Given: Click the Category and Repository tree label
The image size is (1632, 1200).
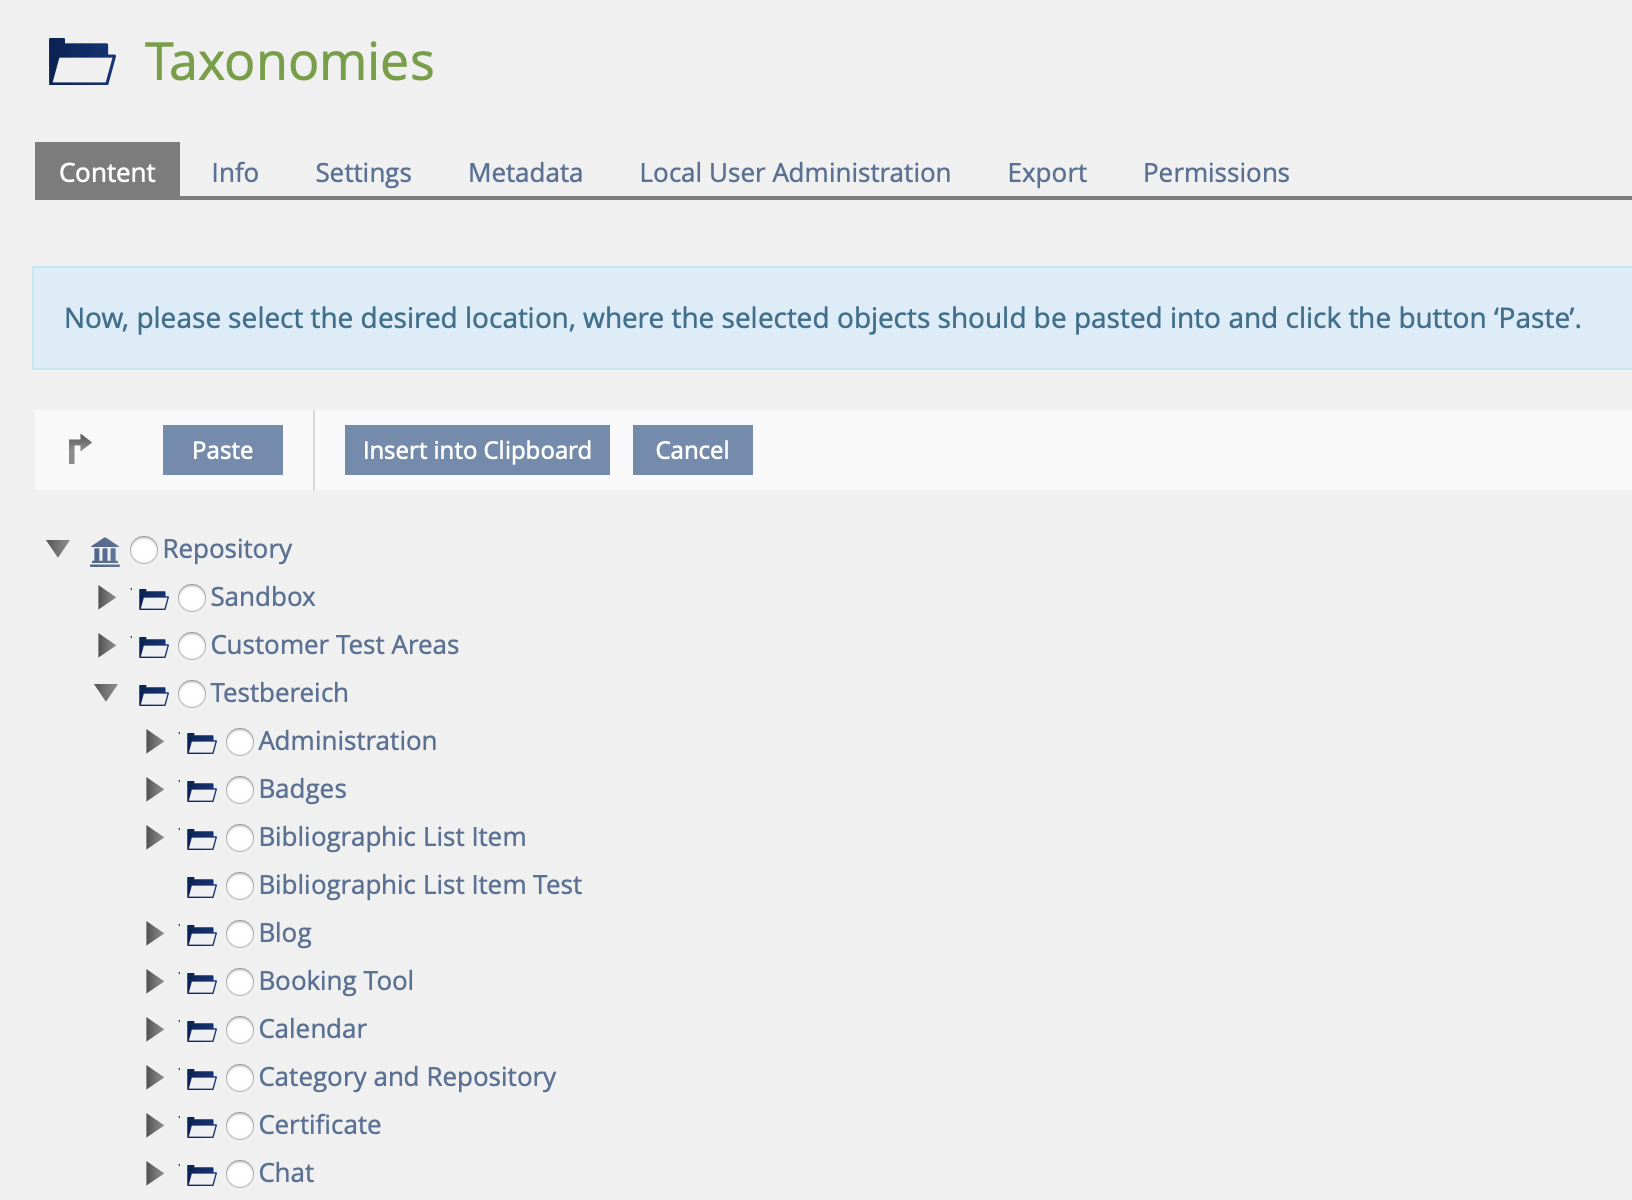Looking at the screenshot, I should (407, 1077).
